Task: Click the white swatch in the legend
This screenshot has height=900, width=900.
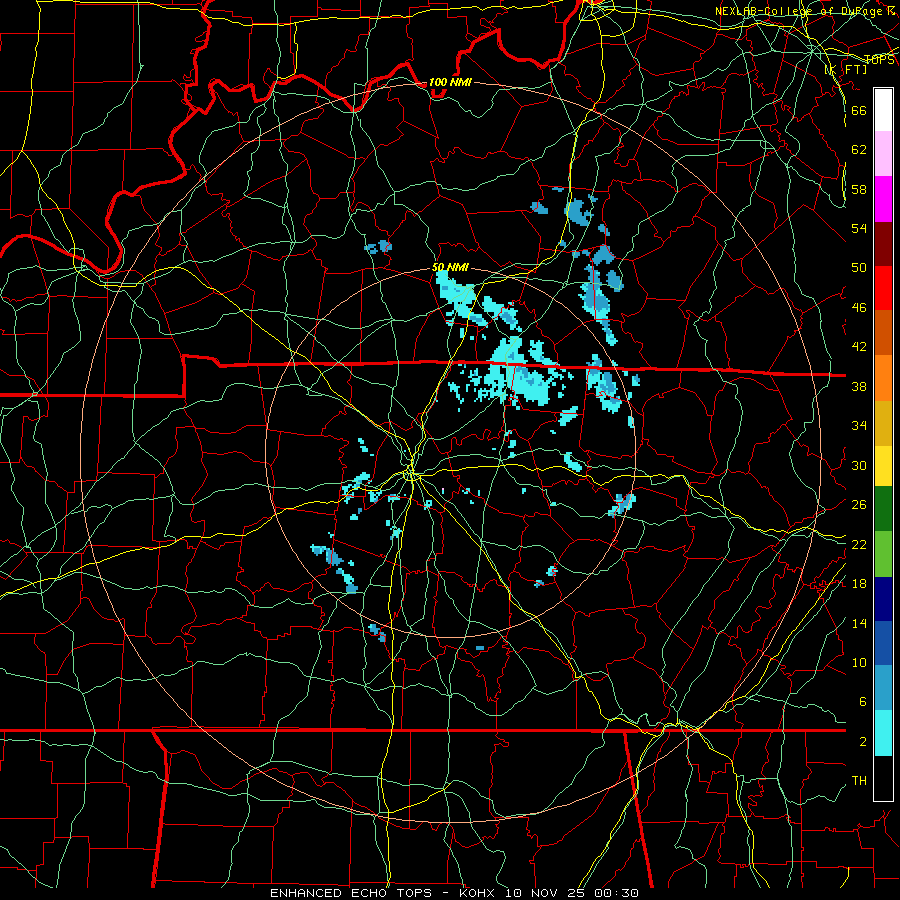Action: 883,110
